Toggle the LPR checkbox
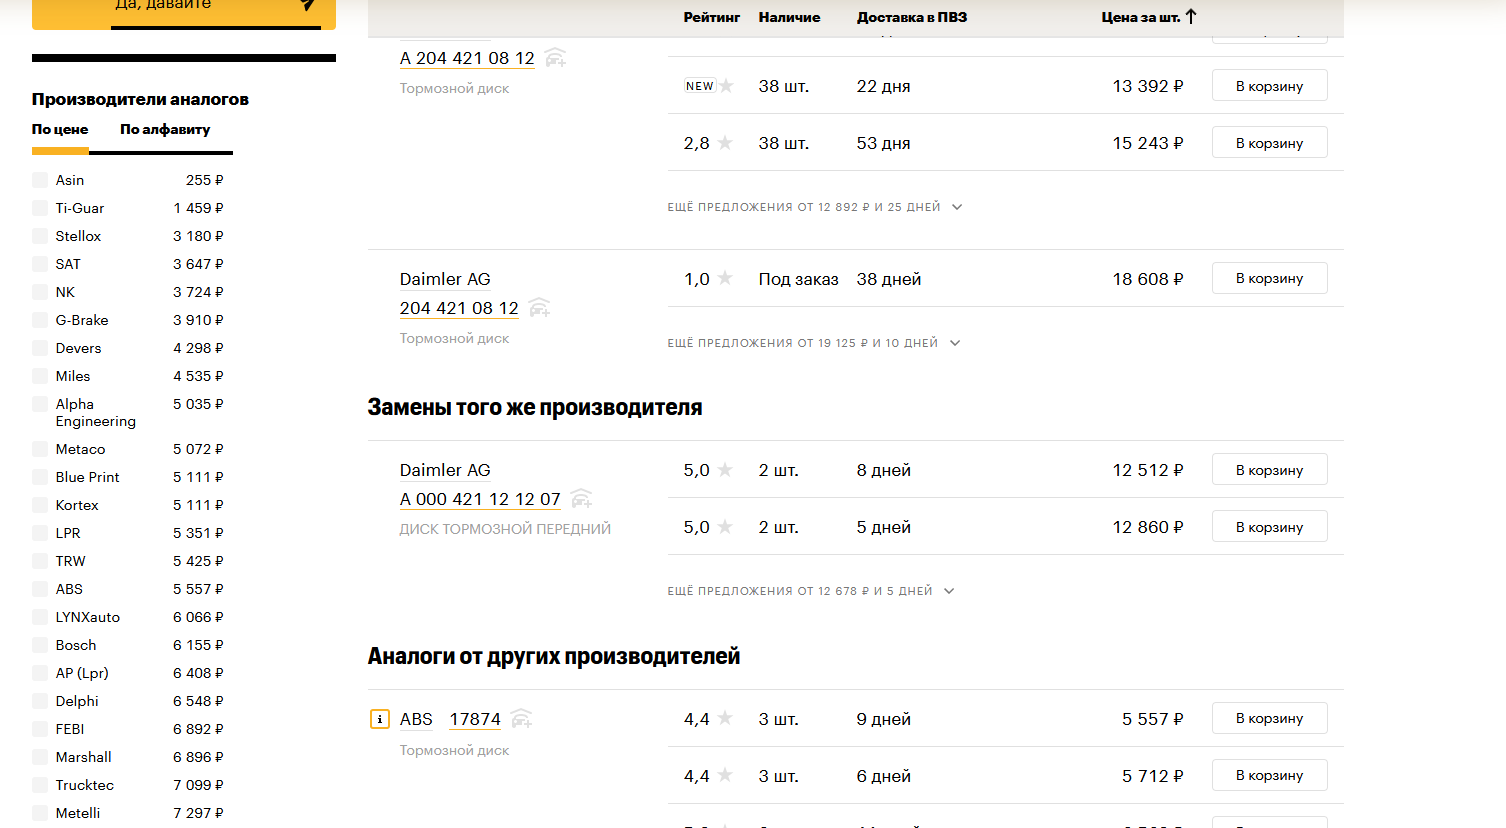Screen dimensions: 1506x828 [x=40, y=533]
